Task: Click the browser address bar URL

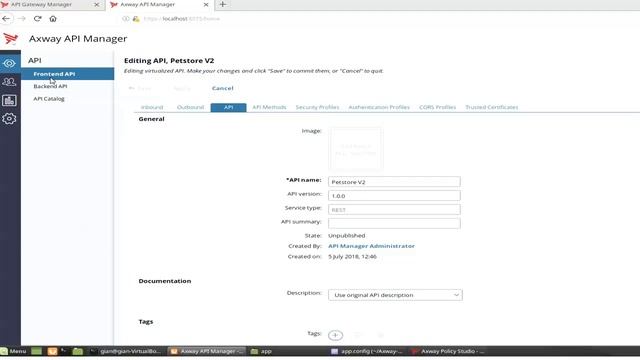Action: (182, 19)
